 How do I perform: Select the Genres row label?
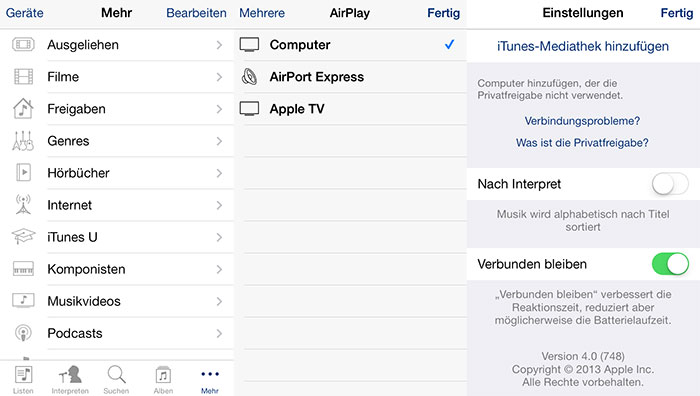coord(68,141)
